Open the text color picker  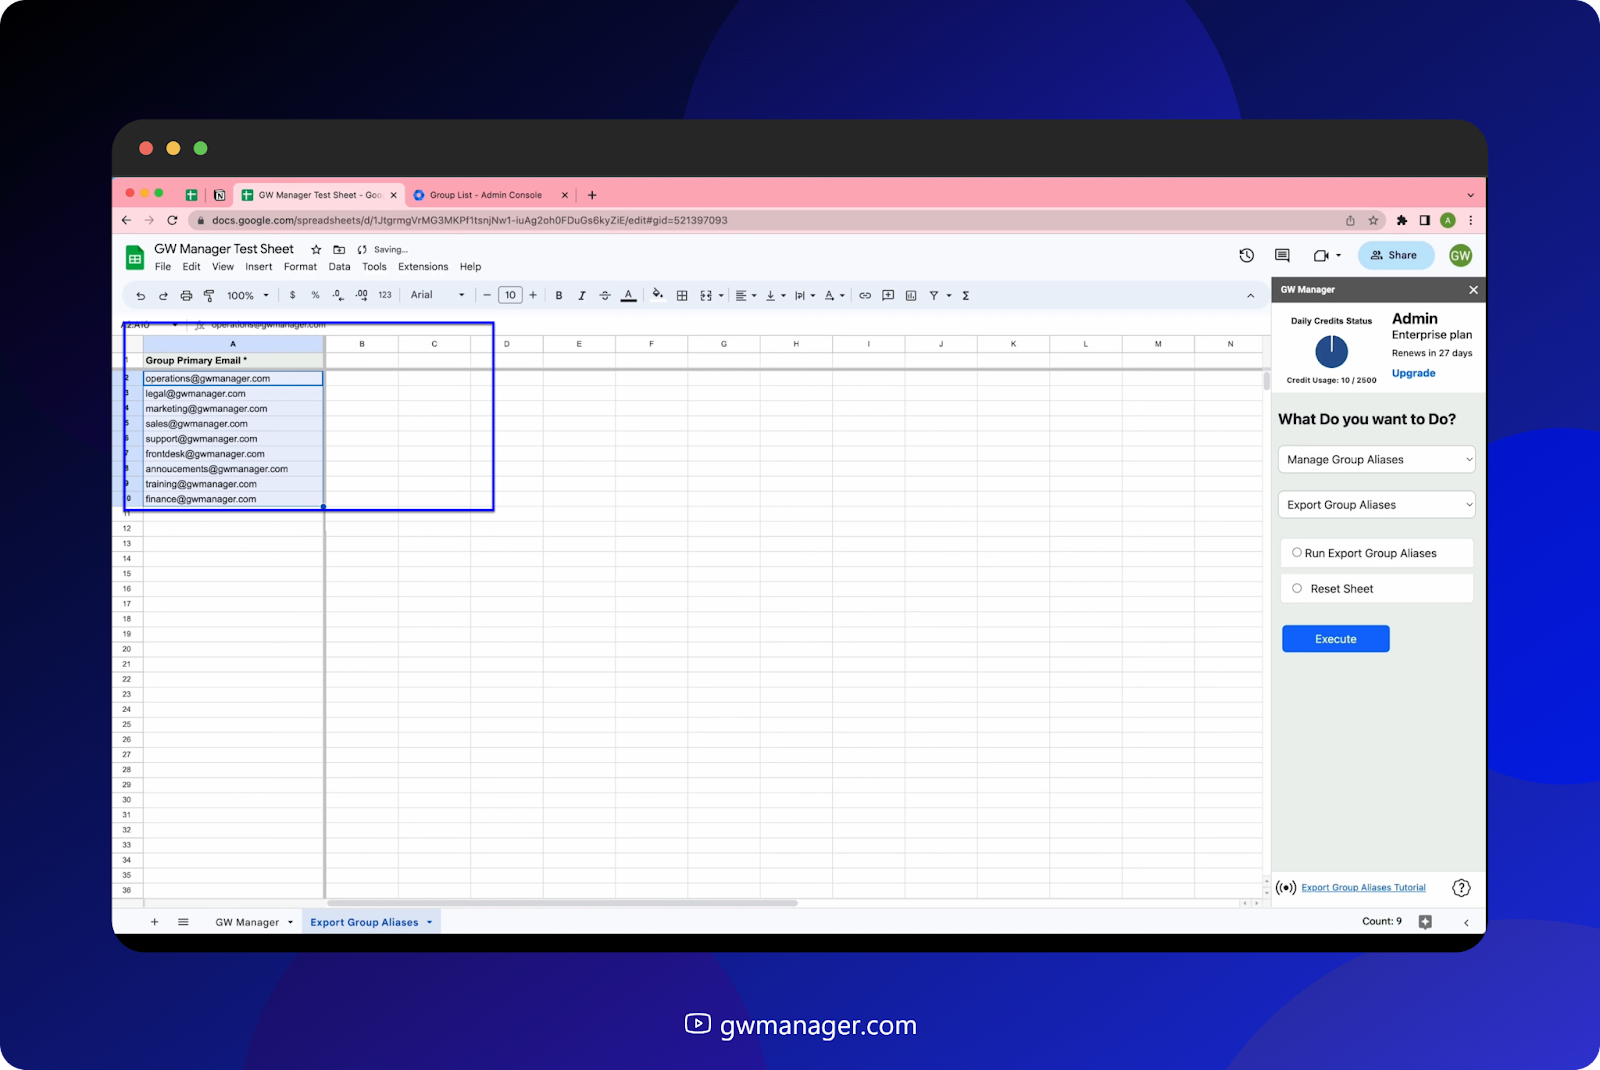[628, 296]
